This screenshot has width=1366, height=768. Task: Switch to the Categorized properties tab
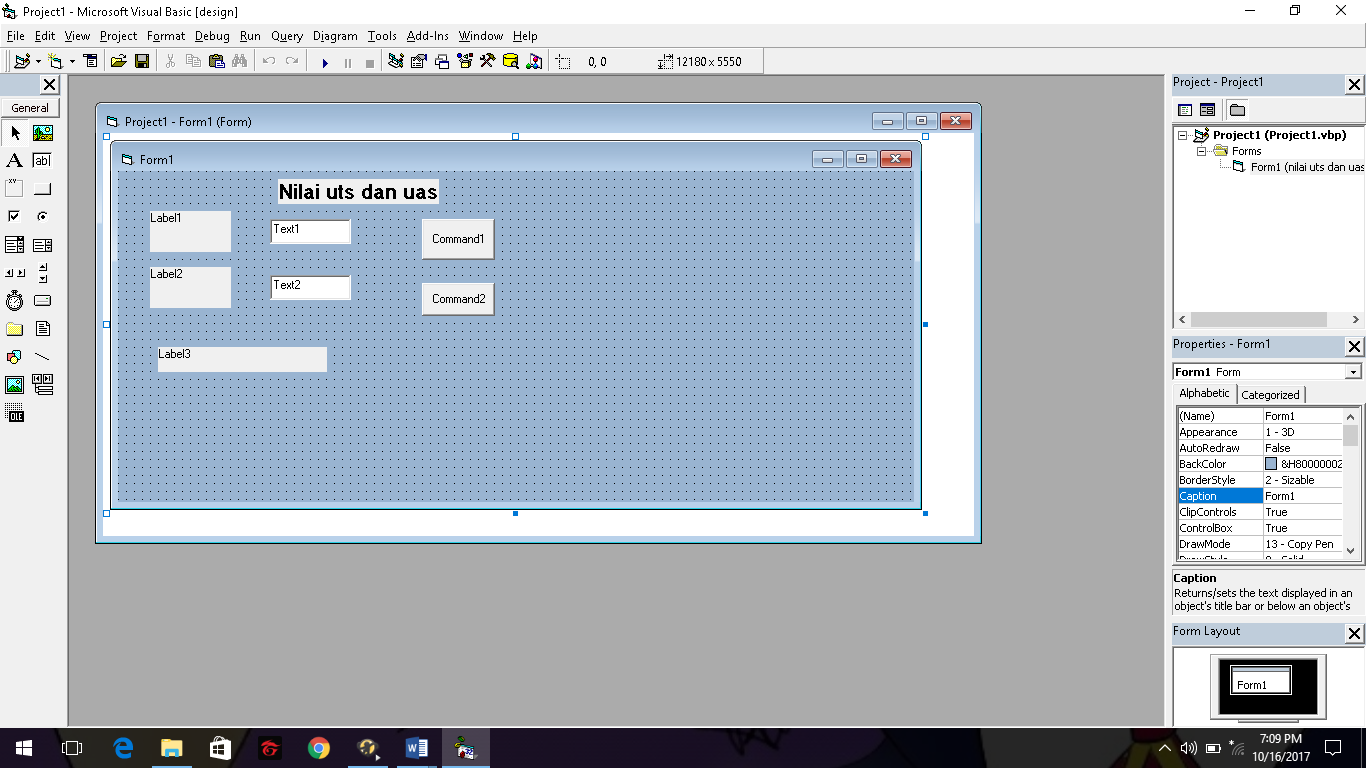coord(1270,394)
